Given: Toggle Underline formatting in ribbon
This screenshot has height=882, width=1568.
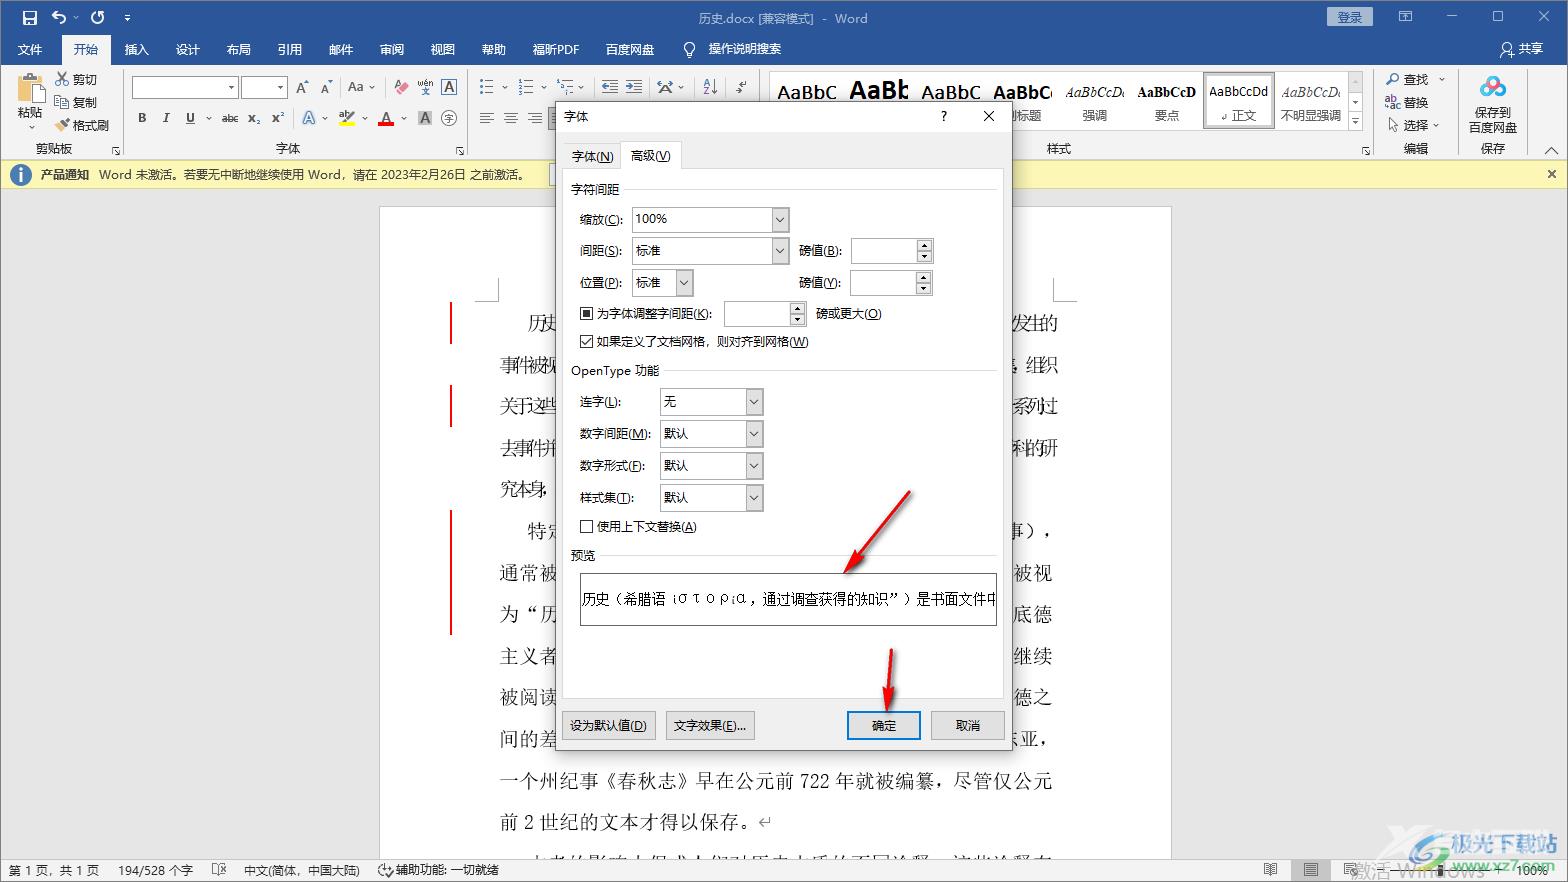Looking at the screenshot, I should click(190, 118).
